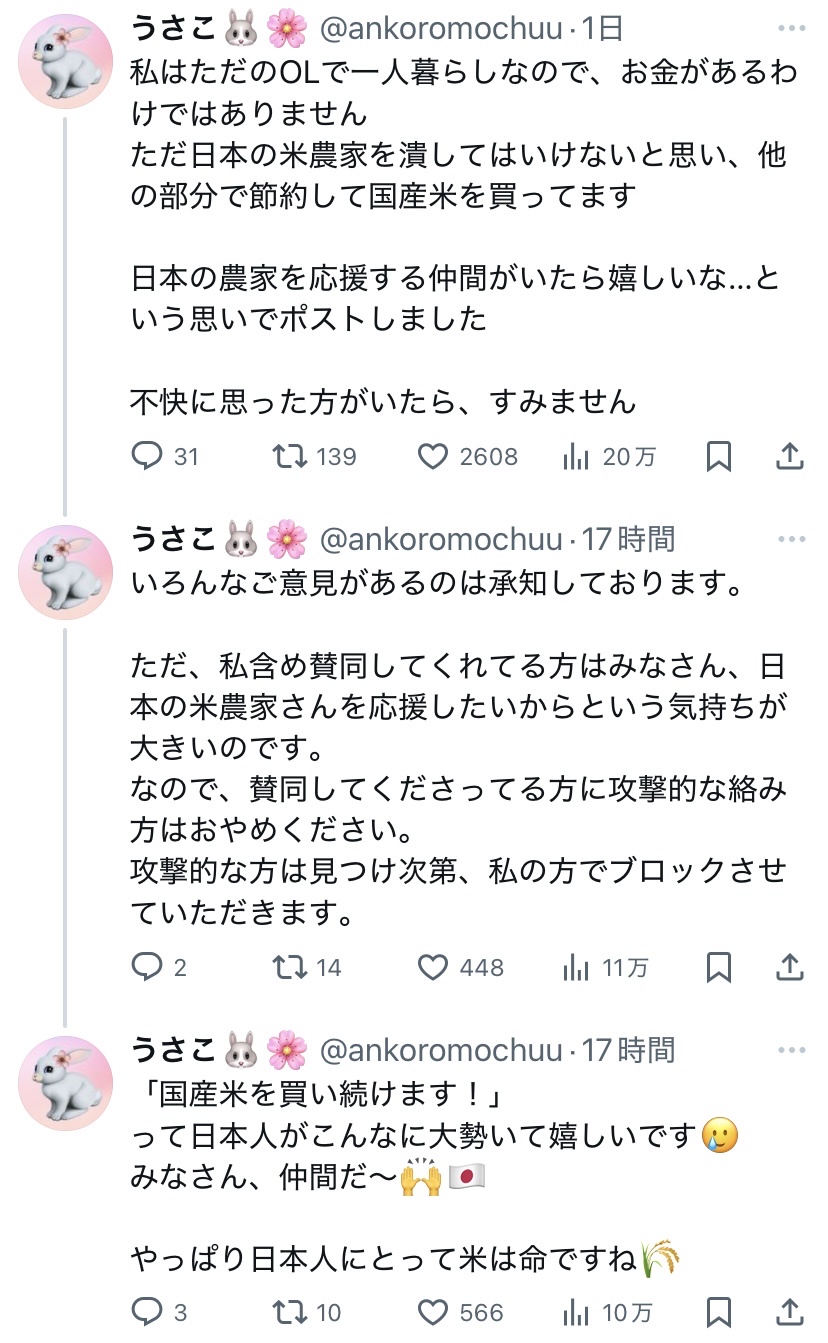Screen dimensions: 828x1343
Task: View analytics of the 20万 views post
Action: point(576,457)
